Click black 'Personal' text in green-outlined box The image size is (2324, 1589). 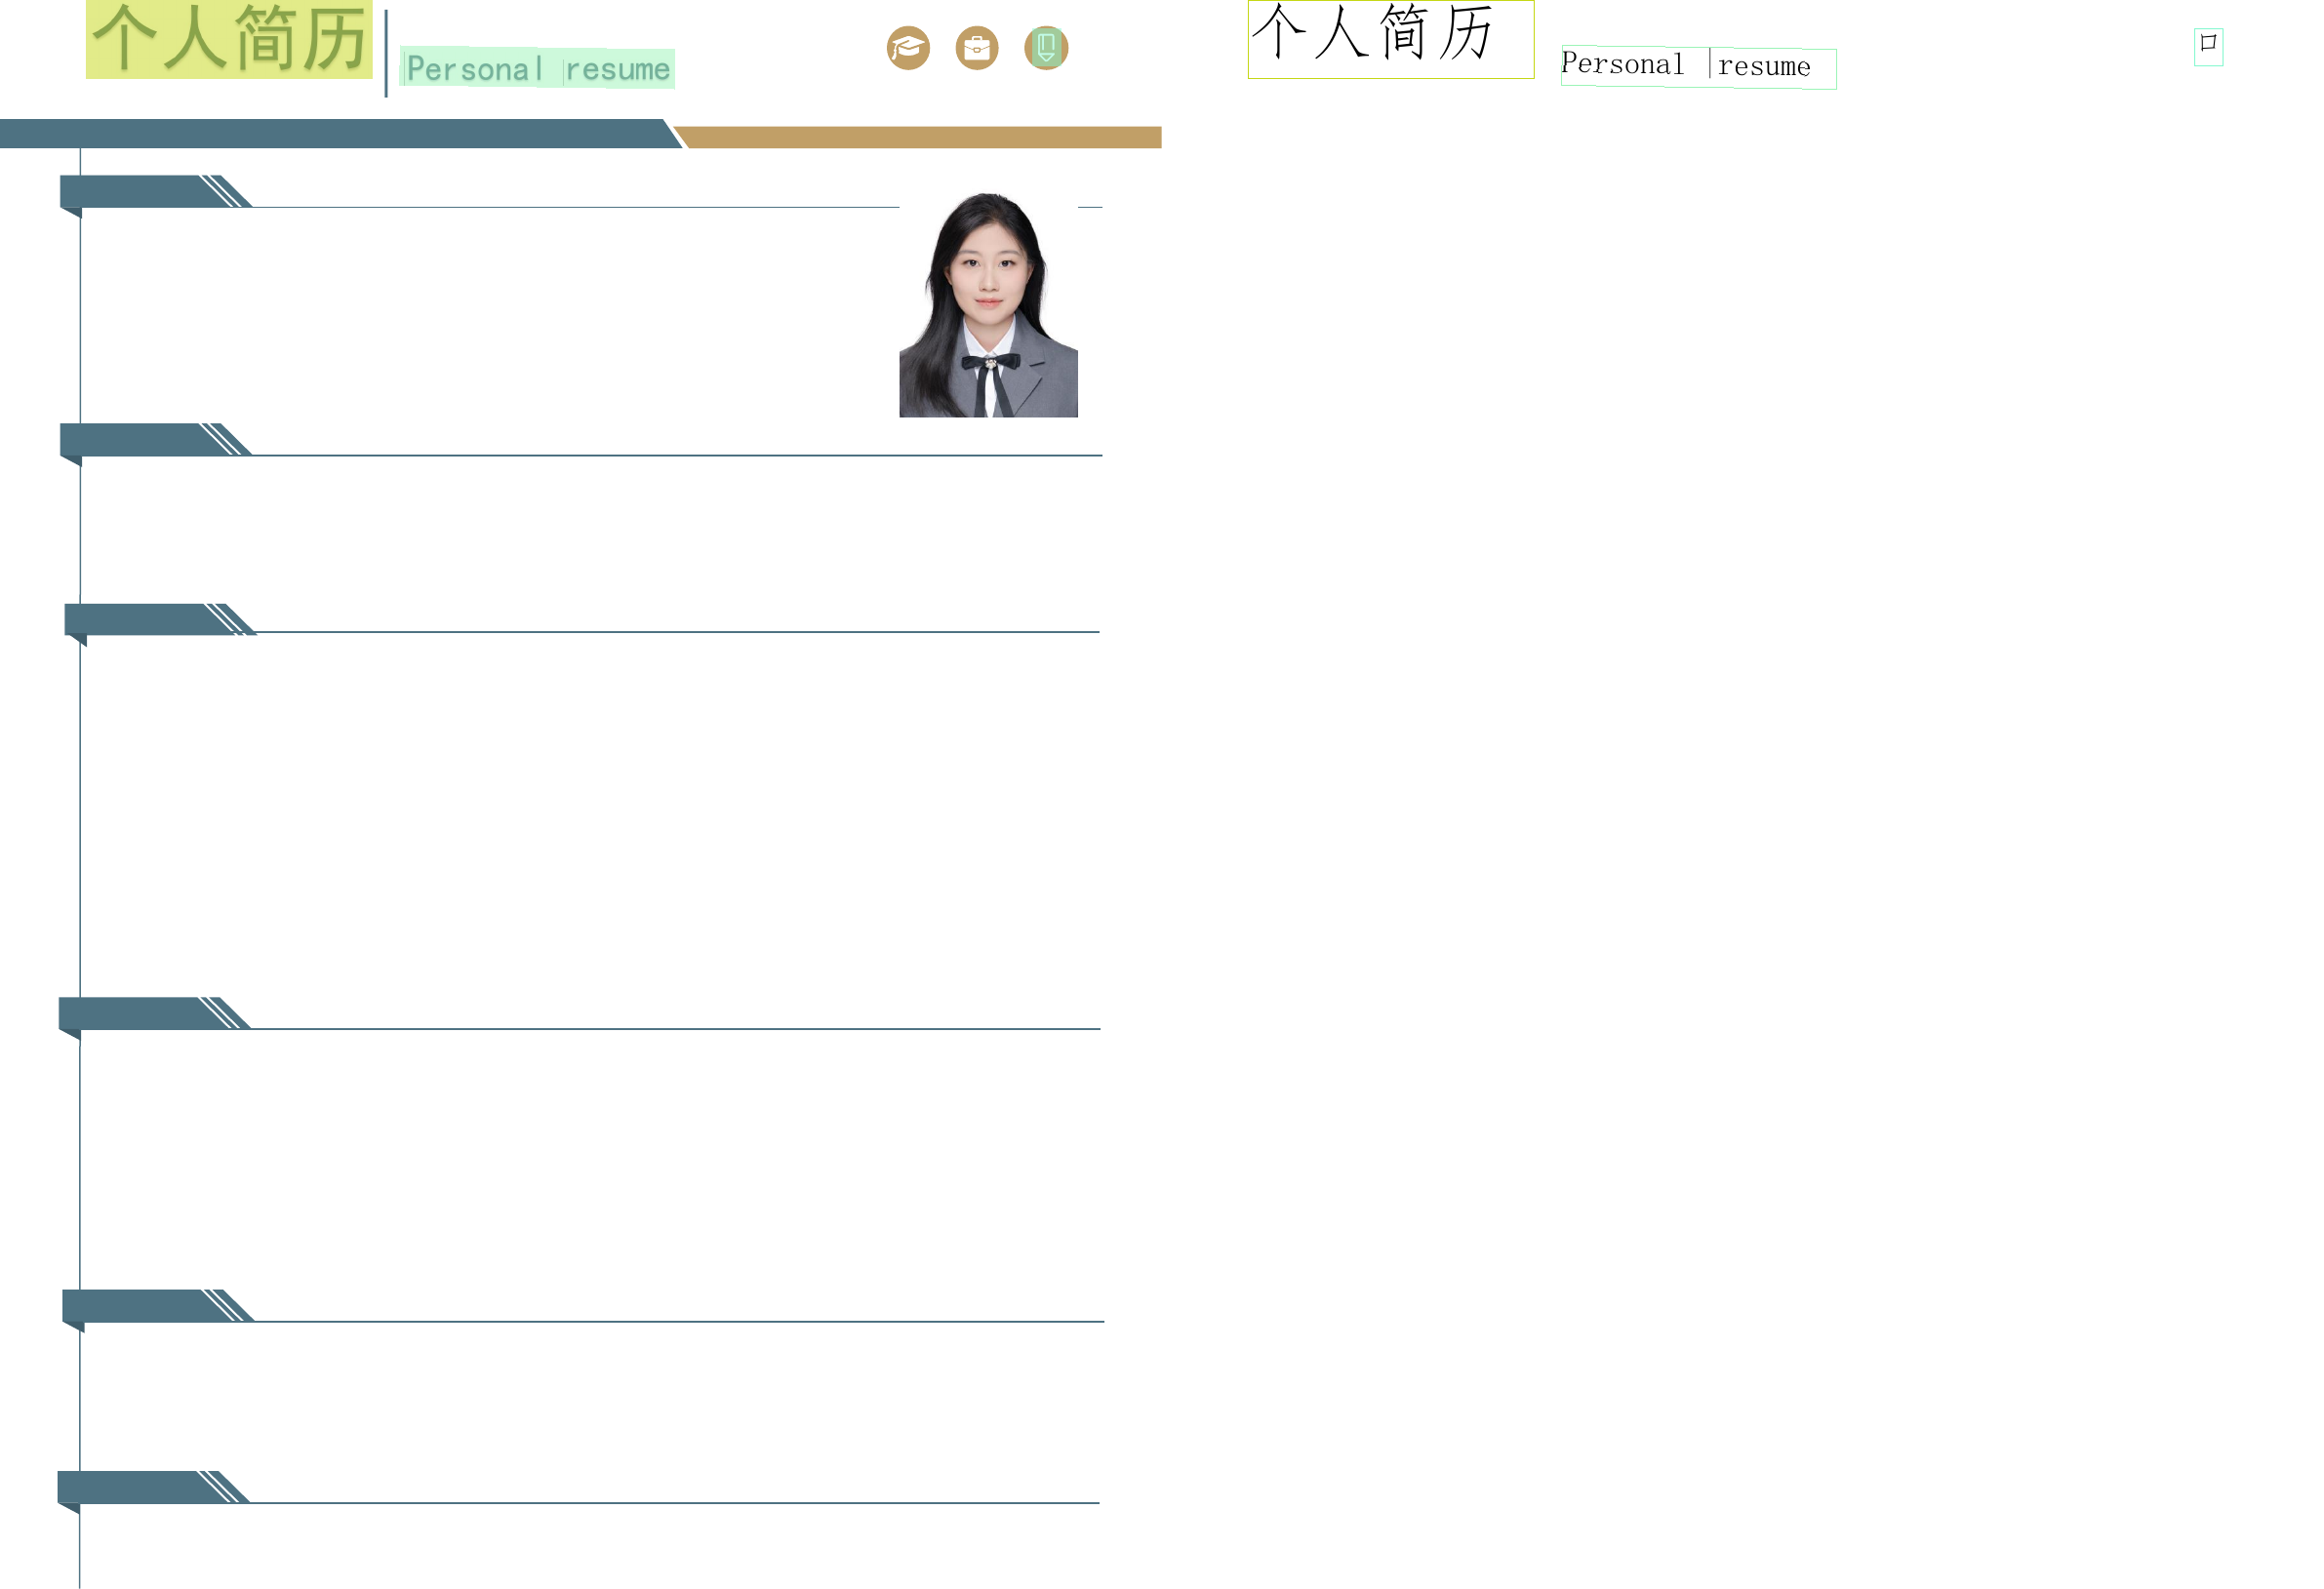(x=1622, y=65)
